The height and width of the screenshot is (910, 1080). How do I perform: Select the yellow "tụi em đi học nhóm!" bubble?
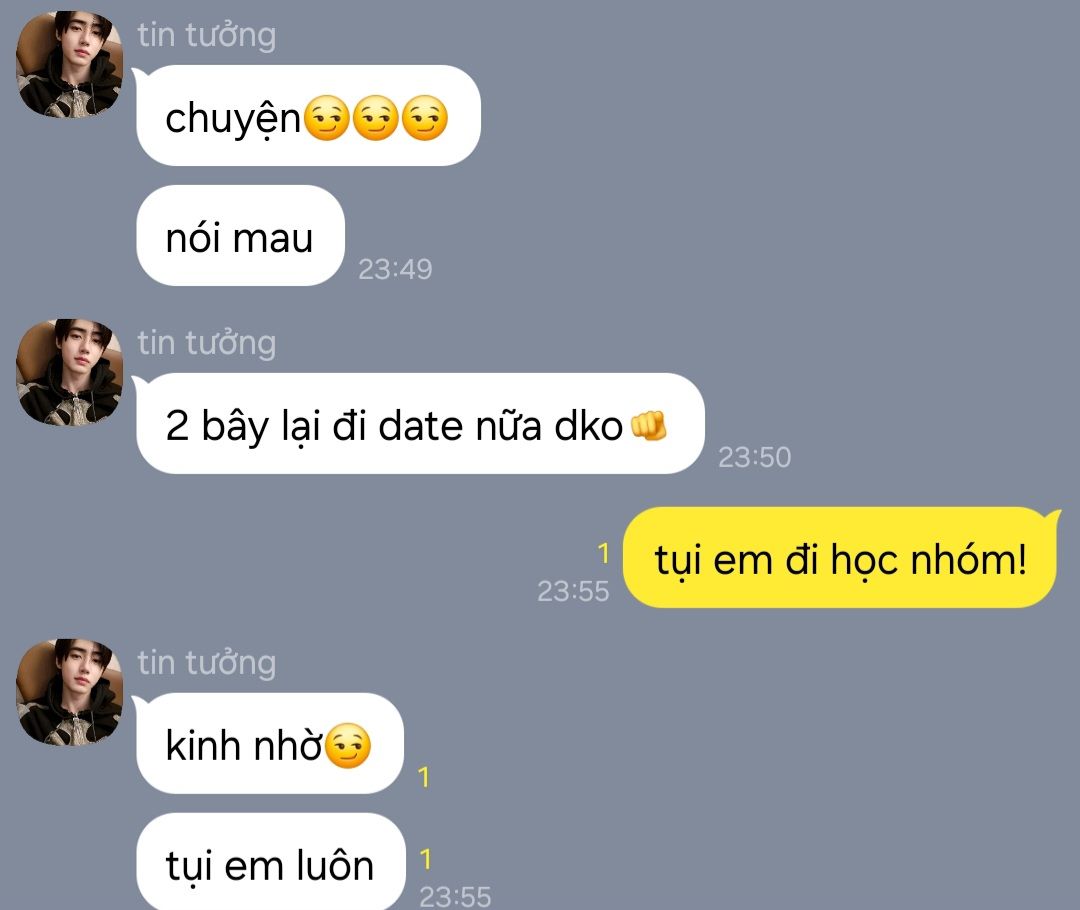point(840,557)
